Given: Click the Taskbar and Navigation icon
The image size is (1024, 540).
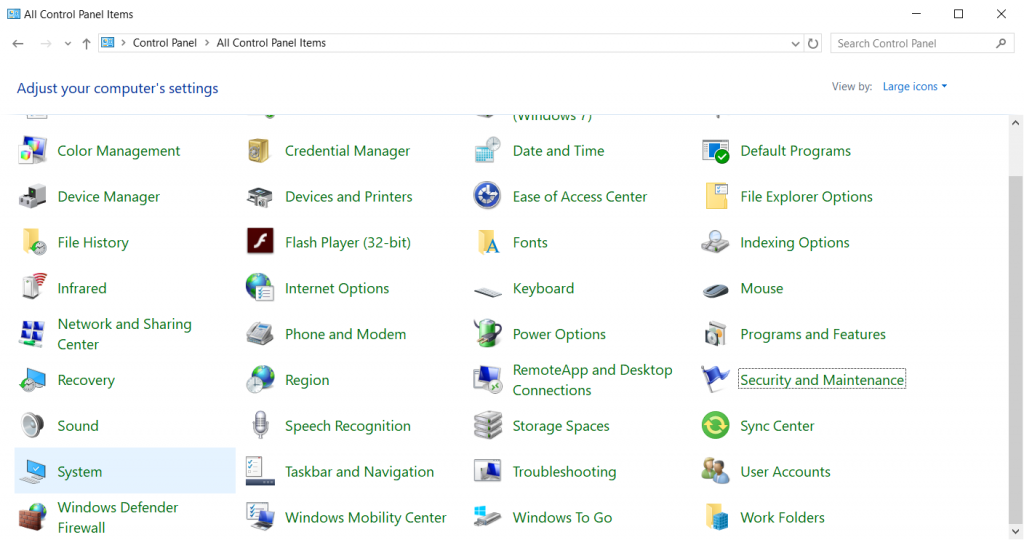Looking at the screenshot, I should click(260, 471).
